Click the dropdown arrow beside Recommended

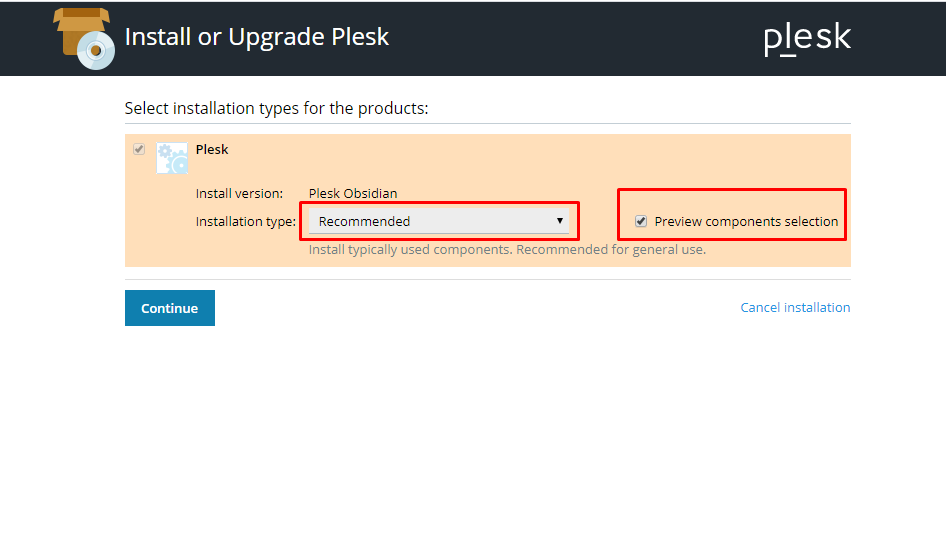(559, 221)
